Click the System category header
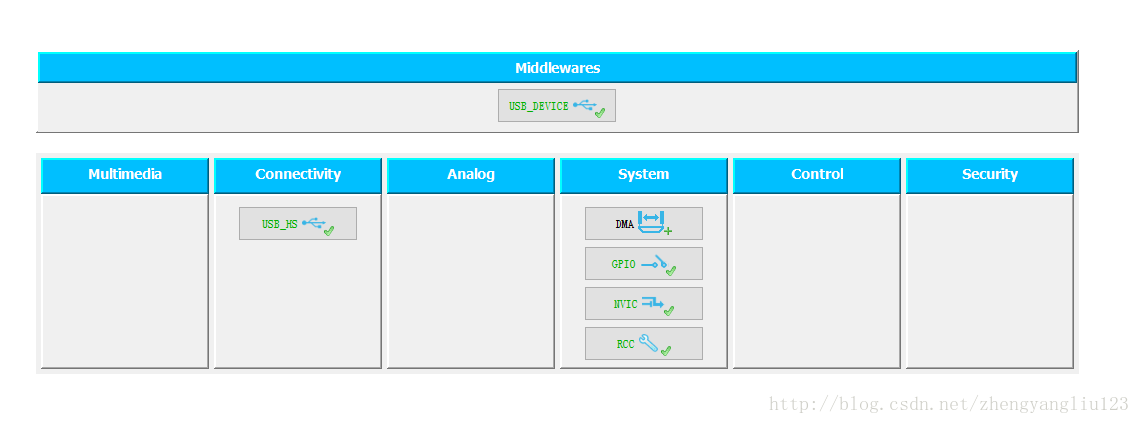The height and width of the screenshot is (424, 1140). pos(644,175)
